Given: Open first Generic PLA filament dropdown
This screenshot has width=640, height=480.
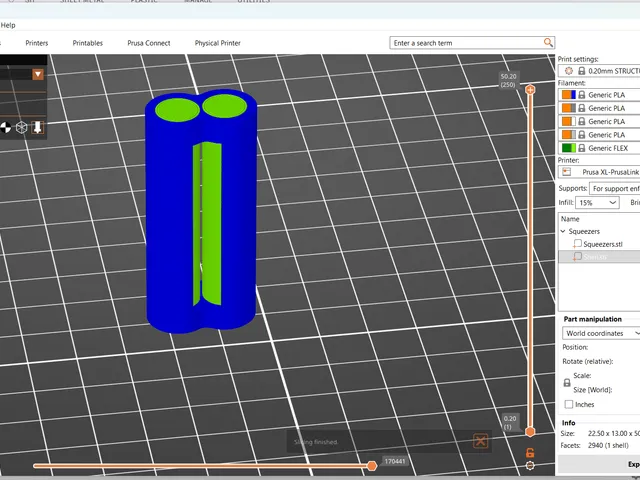Looking at the screenshot, I should click(599, 95).
